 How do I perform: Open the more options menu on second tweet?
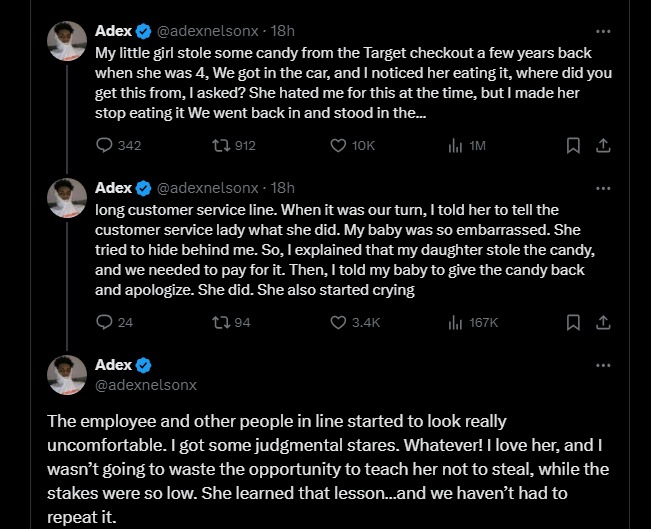pos(602,188)
